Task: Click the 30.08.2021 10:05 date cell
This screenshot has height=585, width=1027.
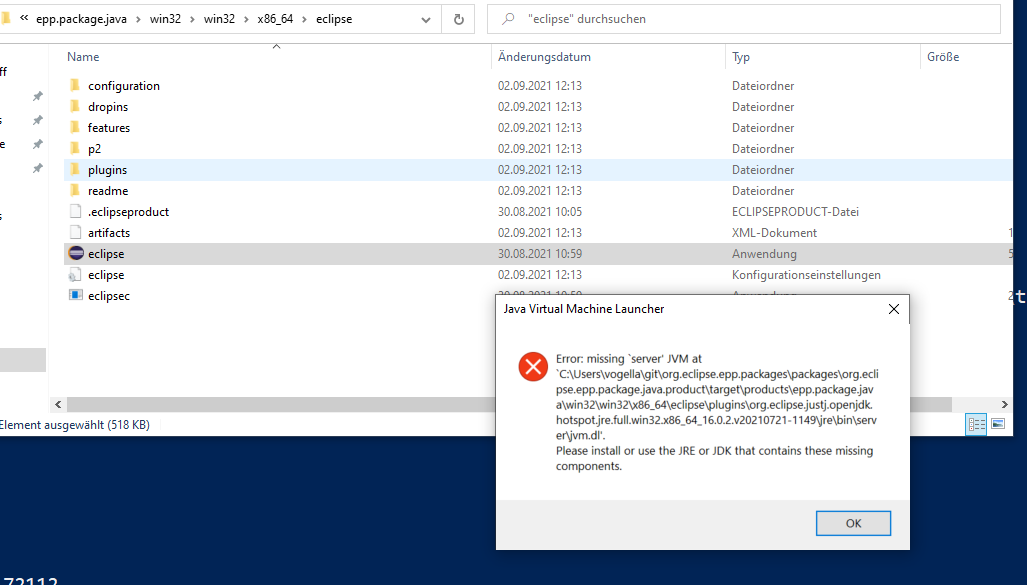Action: (540, 212)
